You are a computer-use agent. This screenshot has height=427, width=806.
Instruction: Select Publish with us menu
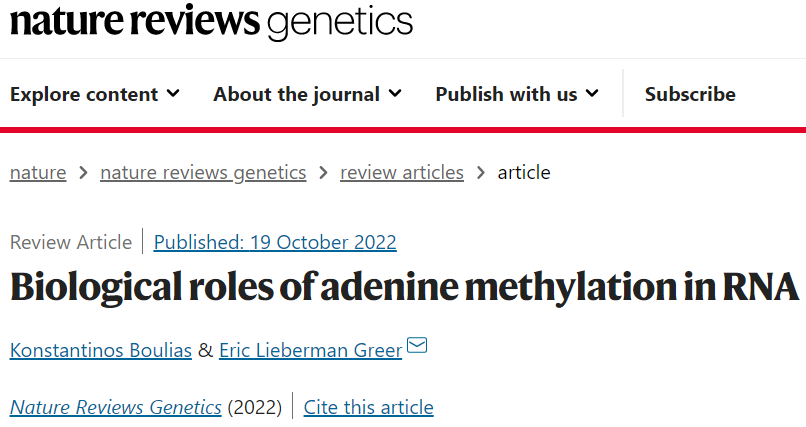506,94
